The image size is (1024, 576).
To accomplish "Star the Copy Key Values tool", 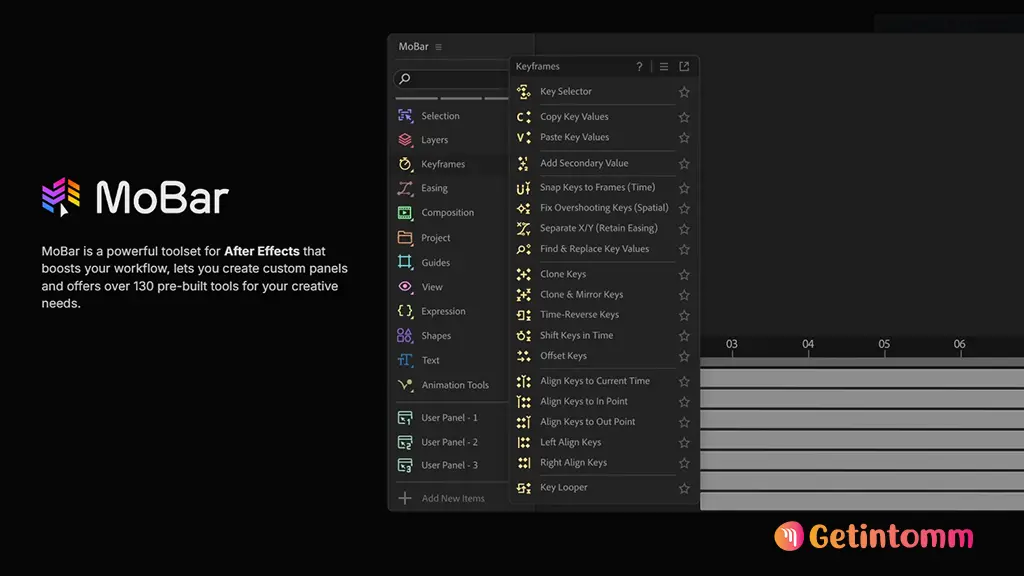I will [684, 118].
